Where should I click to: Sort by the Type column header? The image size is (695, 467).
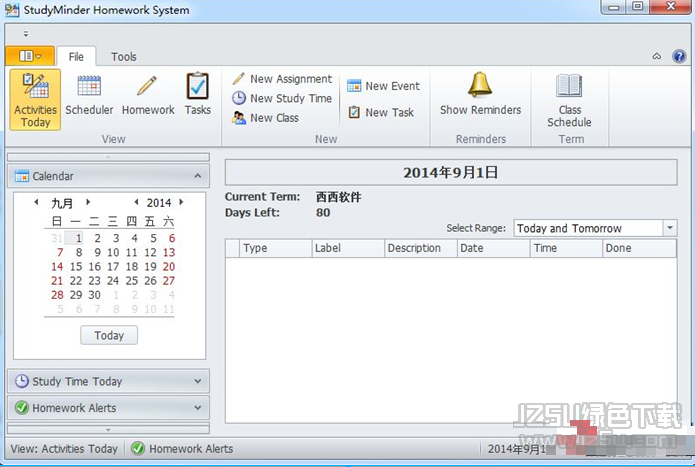275,248
